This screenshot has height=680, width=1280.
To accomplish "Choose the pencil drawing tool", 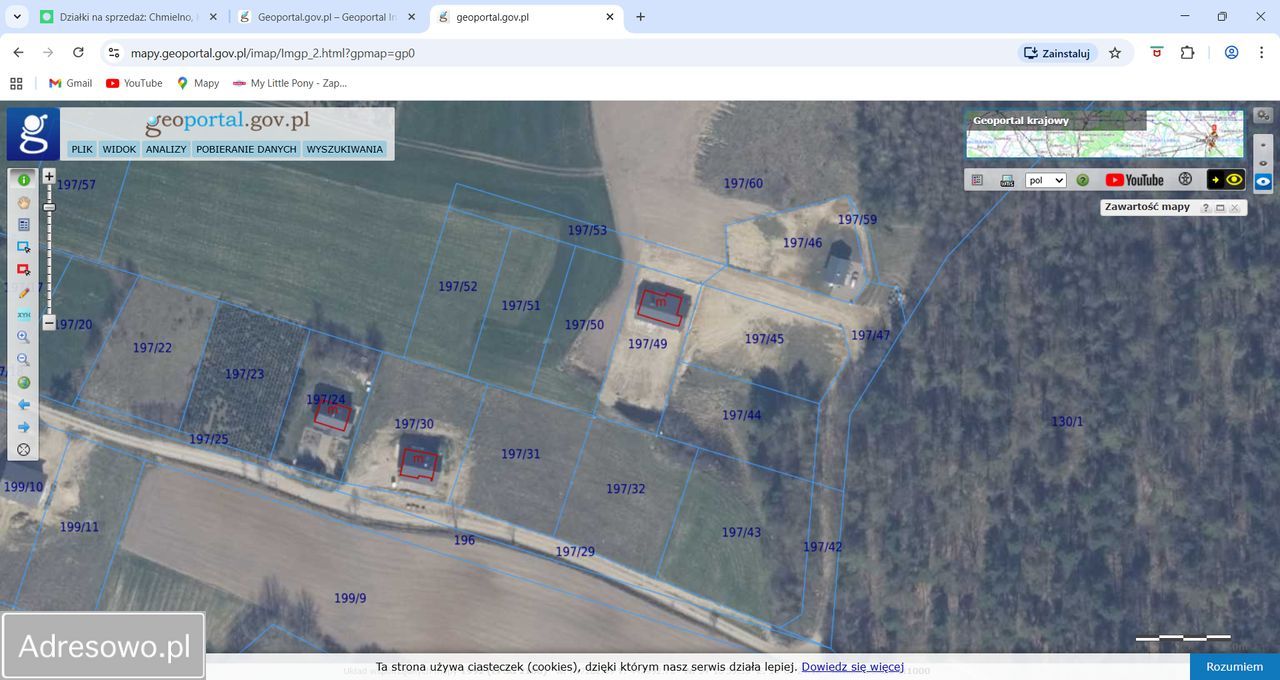I will pyautogui.click(x=24, y=292).
